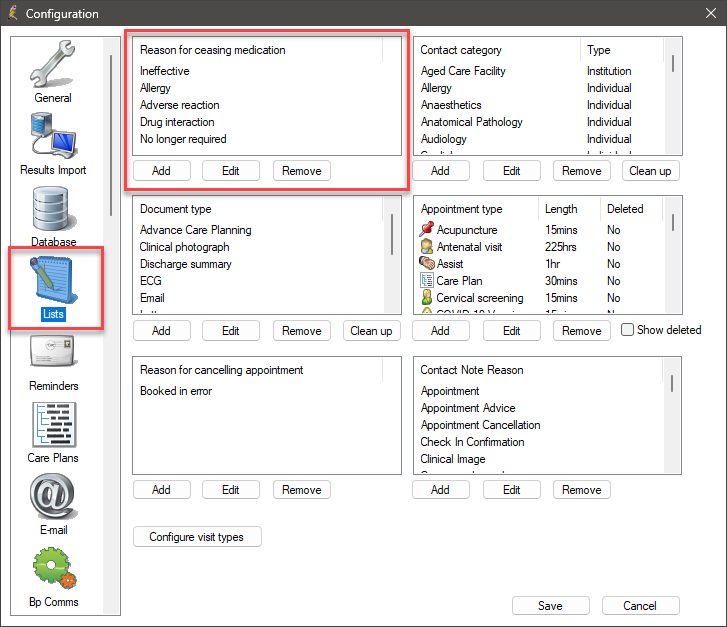
Task: Remove a Contact Note Reason
Action: (x=581, y=490)
